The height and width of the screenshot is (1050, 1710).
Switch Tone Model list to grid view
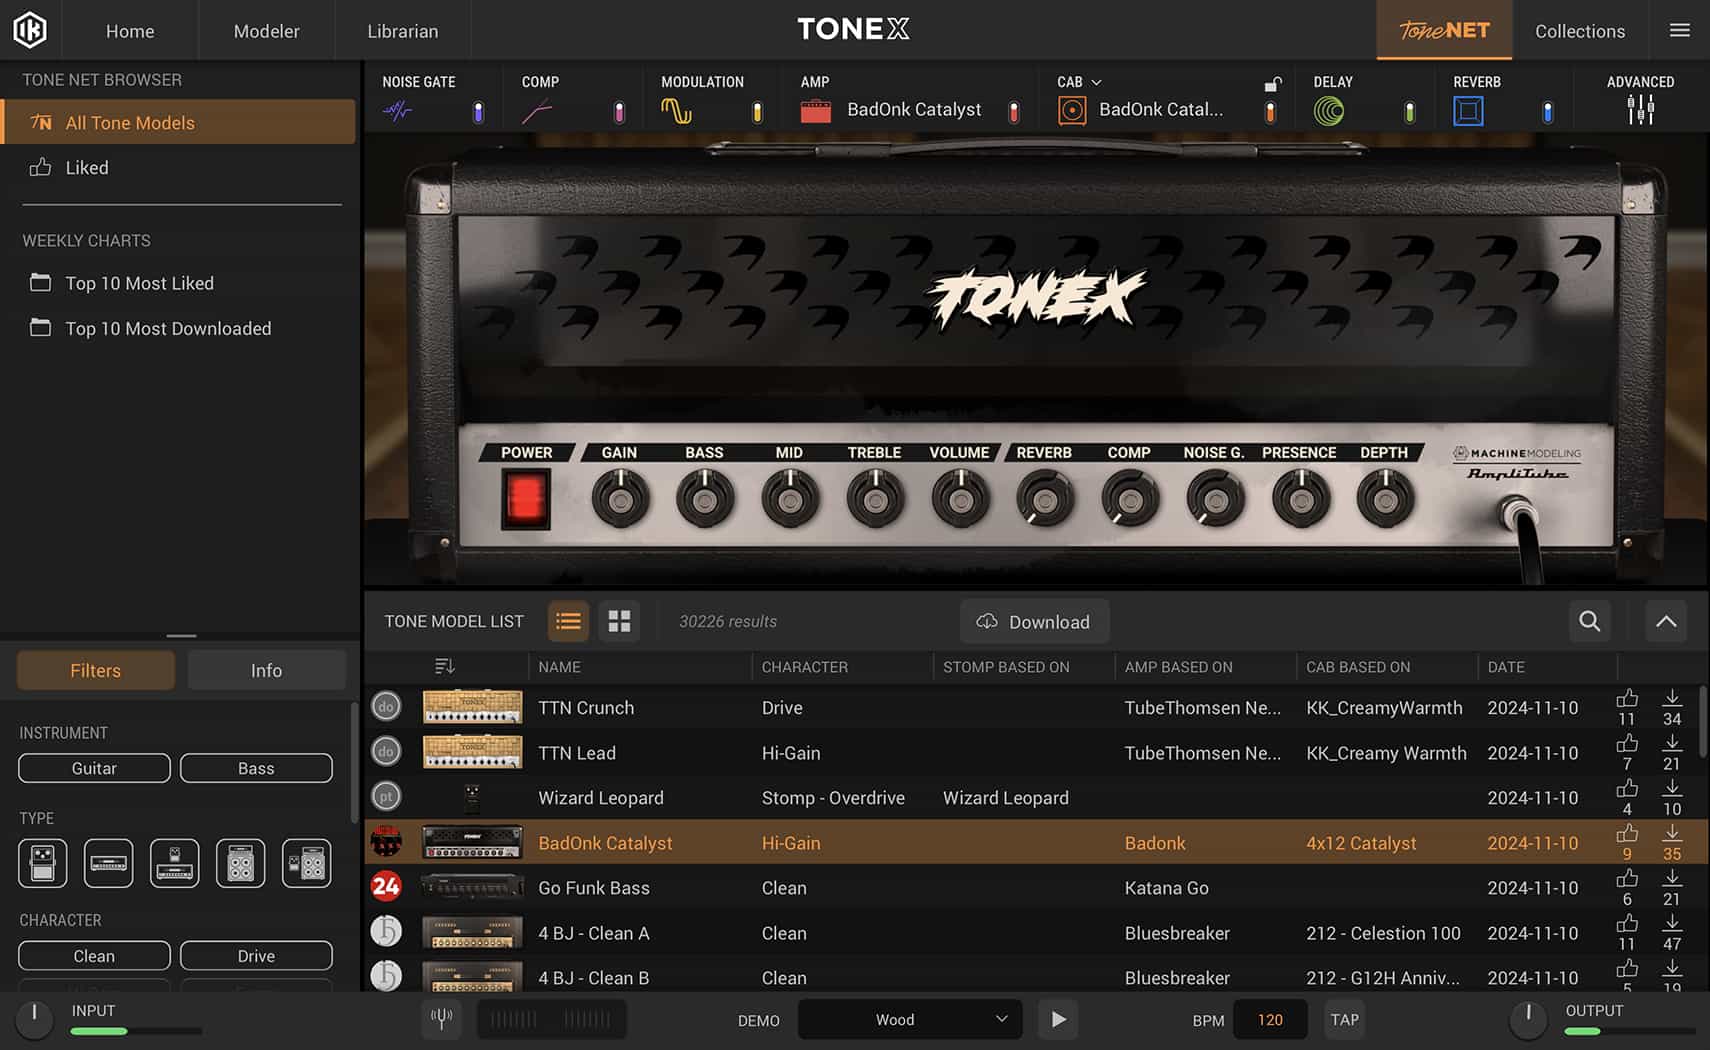tap(619, 621)
